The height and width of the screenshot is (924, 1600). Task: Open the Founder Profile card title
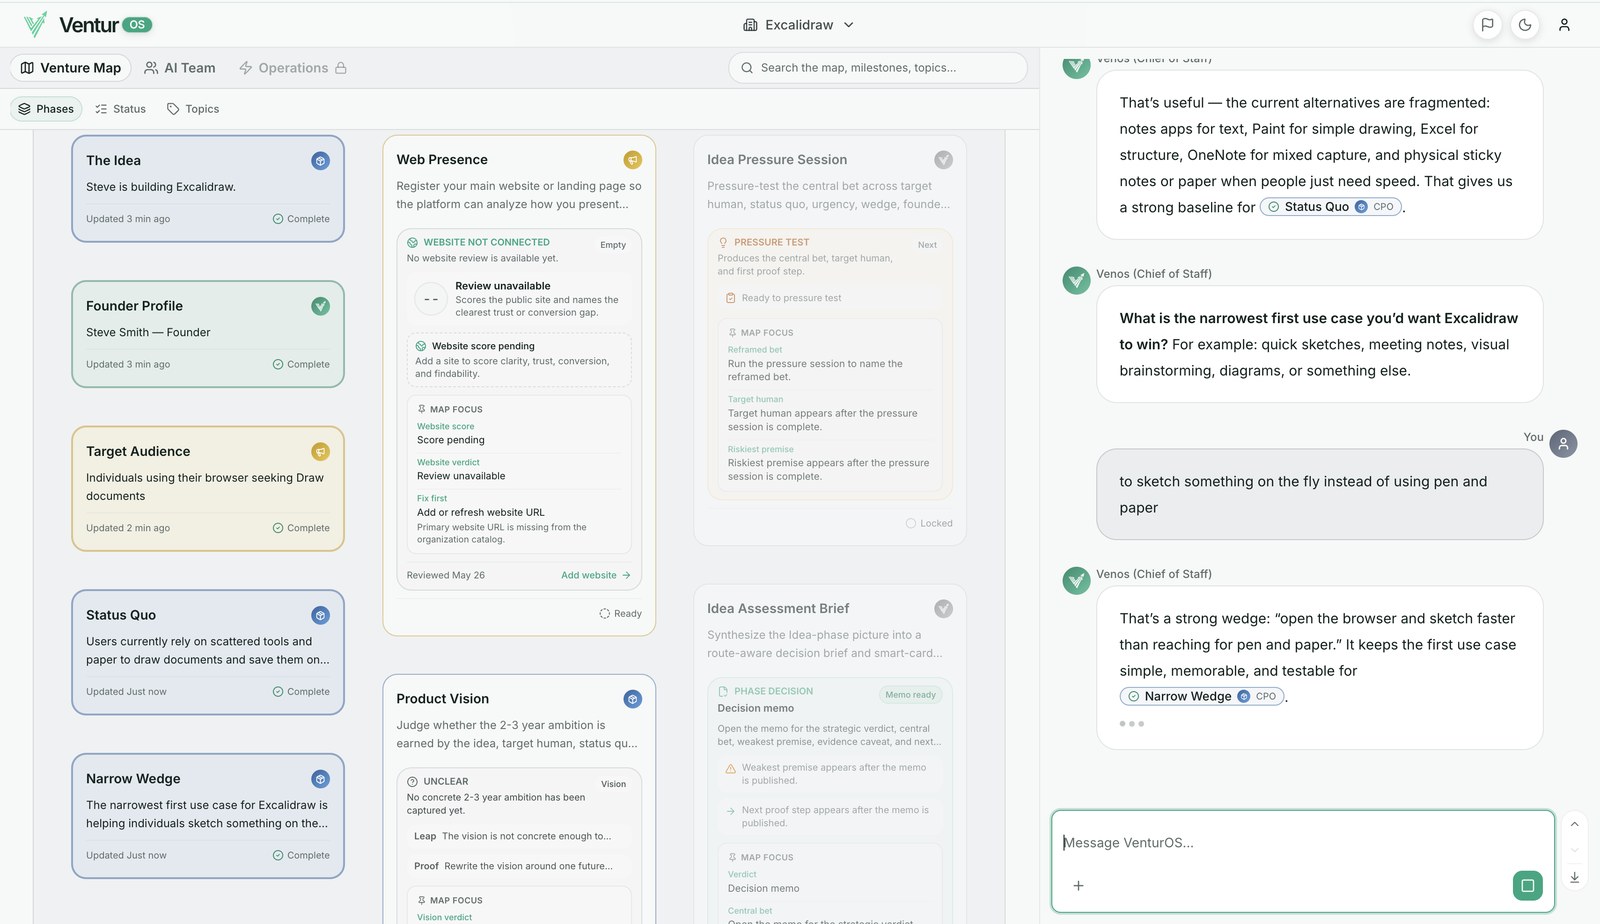[134, 306]
